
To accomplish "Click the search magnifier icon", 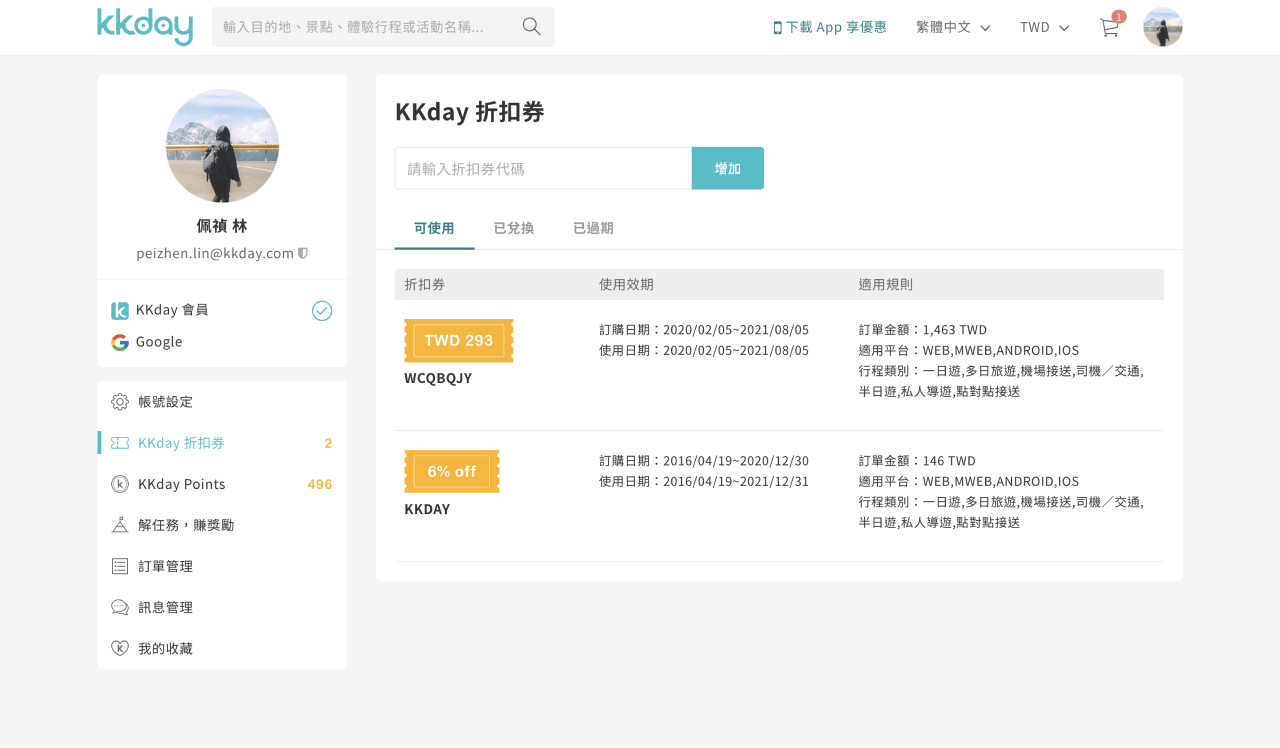I will [531, 27].
